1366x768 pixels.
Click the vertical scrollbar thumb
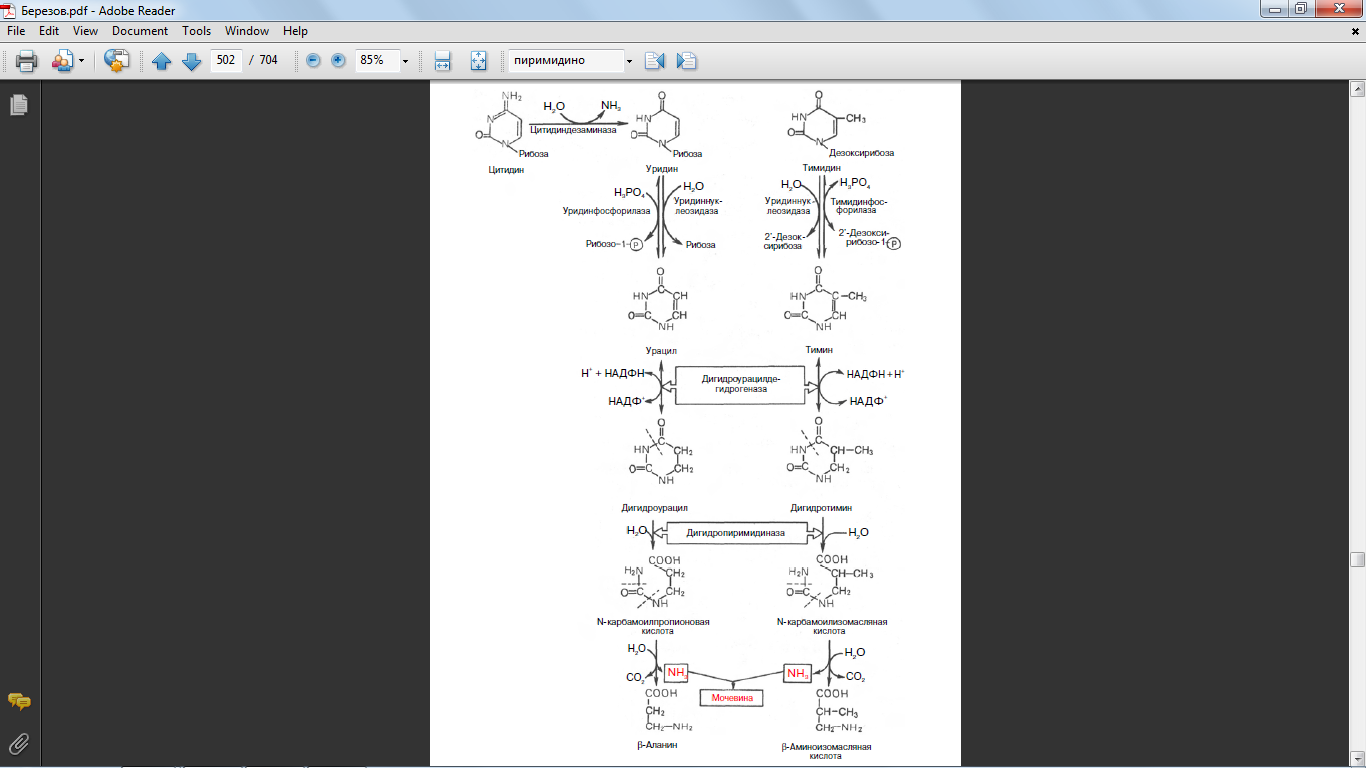[x=1357, y=560]
